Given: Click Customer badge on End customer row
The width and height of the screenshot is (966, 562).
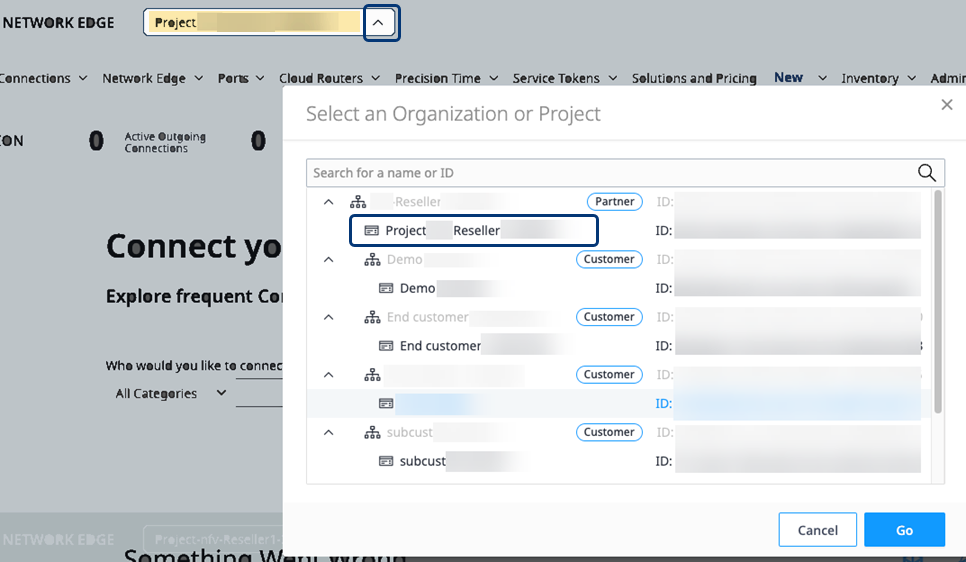Looking at the screenshot, I should [x=609, y=317].
